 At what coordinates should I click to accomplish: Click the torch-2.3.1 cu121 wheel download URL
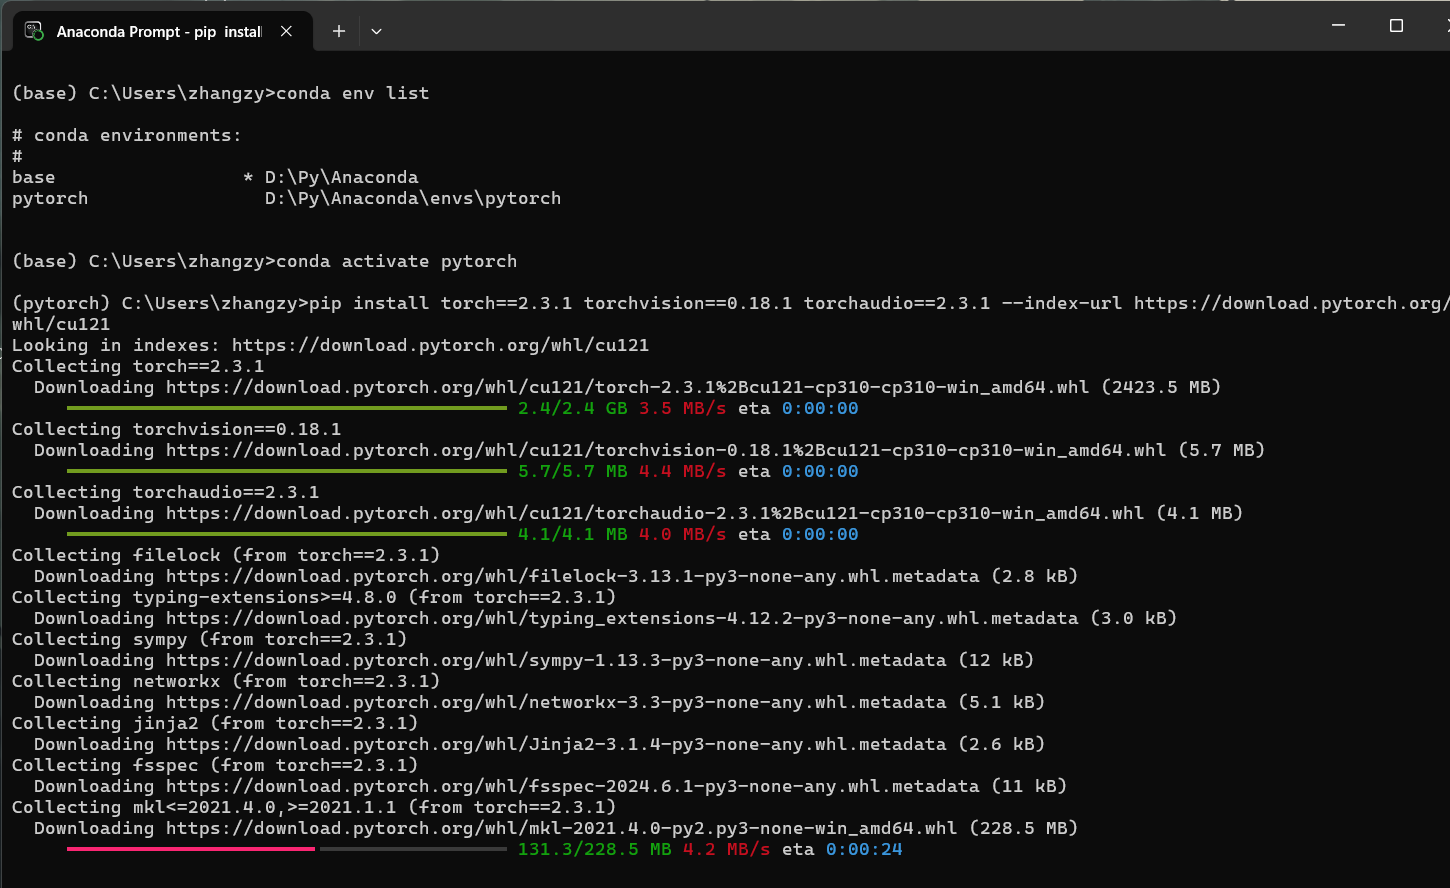[628, 387]
